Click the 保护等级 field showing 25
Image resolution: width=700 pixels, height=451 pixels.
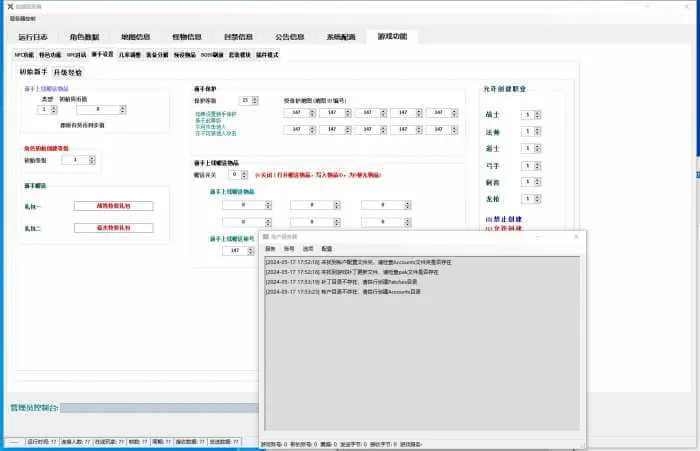tap(245, 100)
